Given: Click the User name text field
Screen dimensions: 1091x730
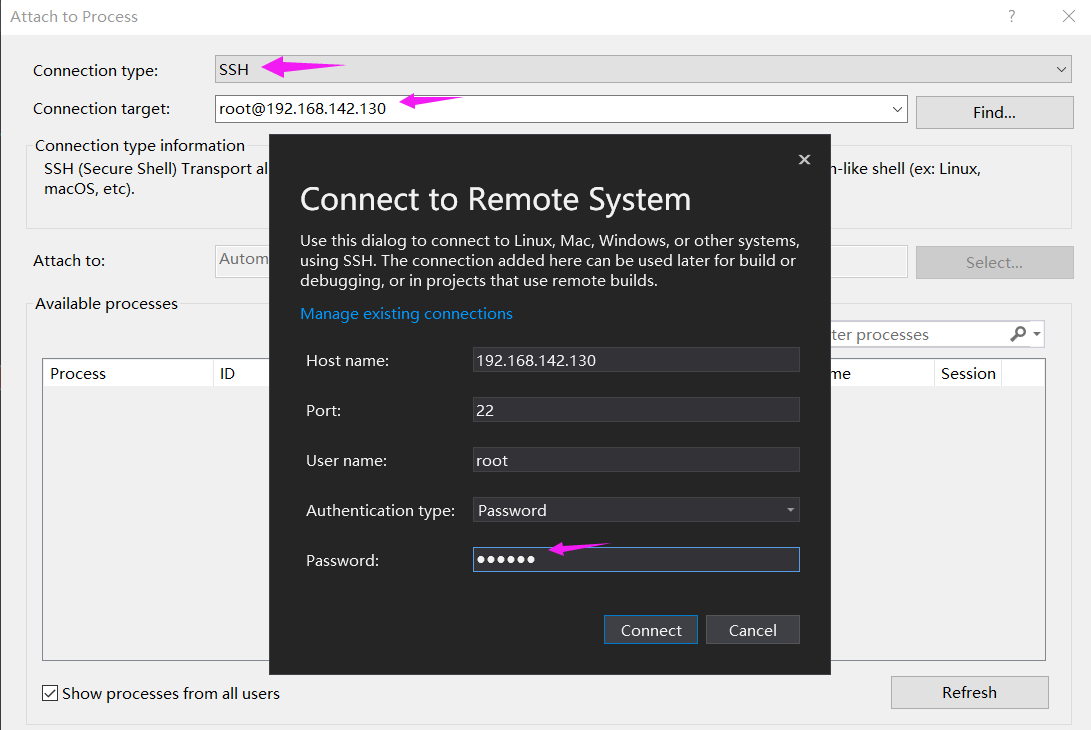Looking at the screenshot, I should (x=636, y=460).
